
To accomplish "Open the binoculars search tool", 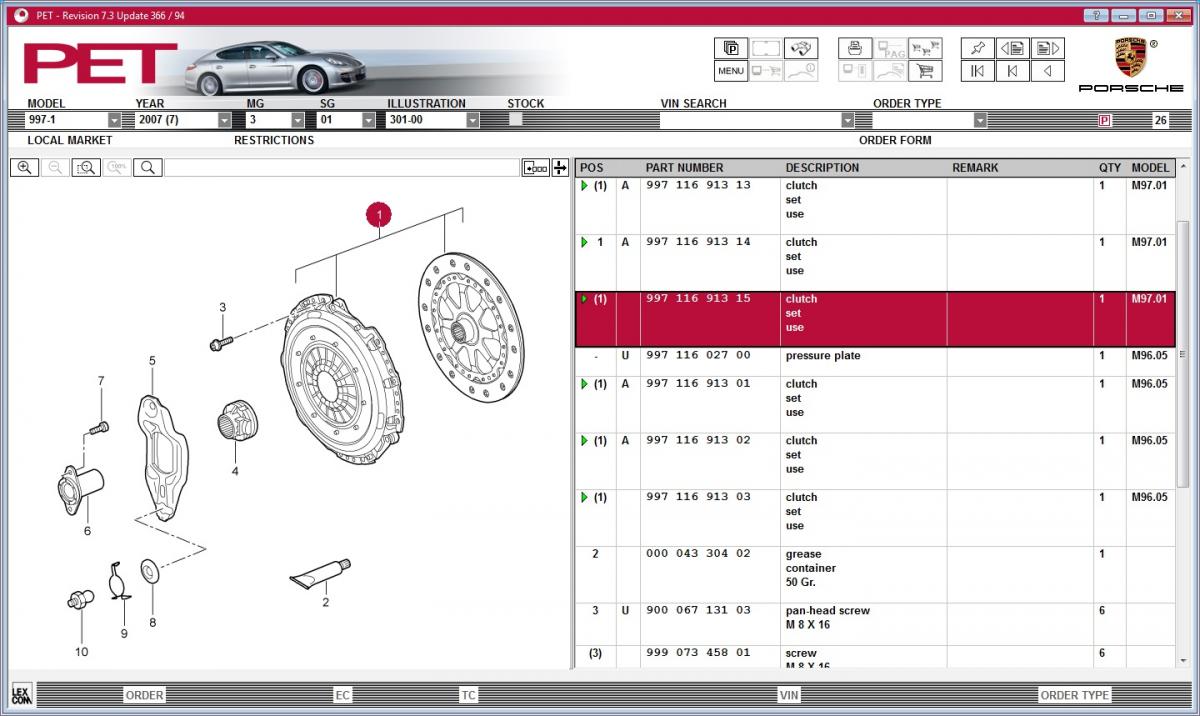I will 800,48.
